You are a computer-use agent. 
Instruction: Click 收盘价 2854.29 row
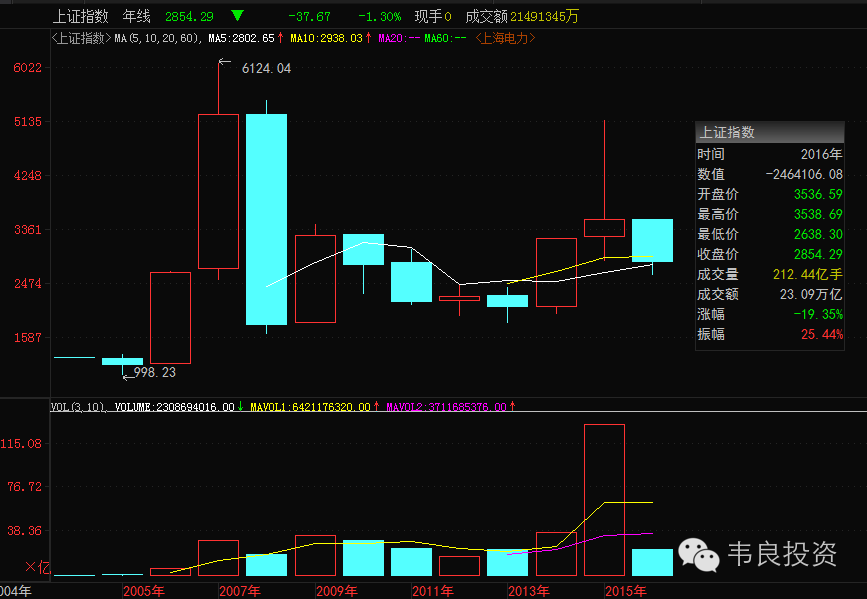[x=770, y=254]
